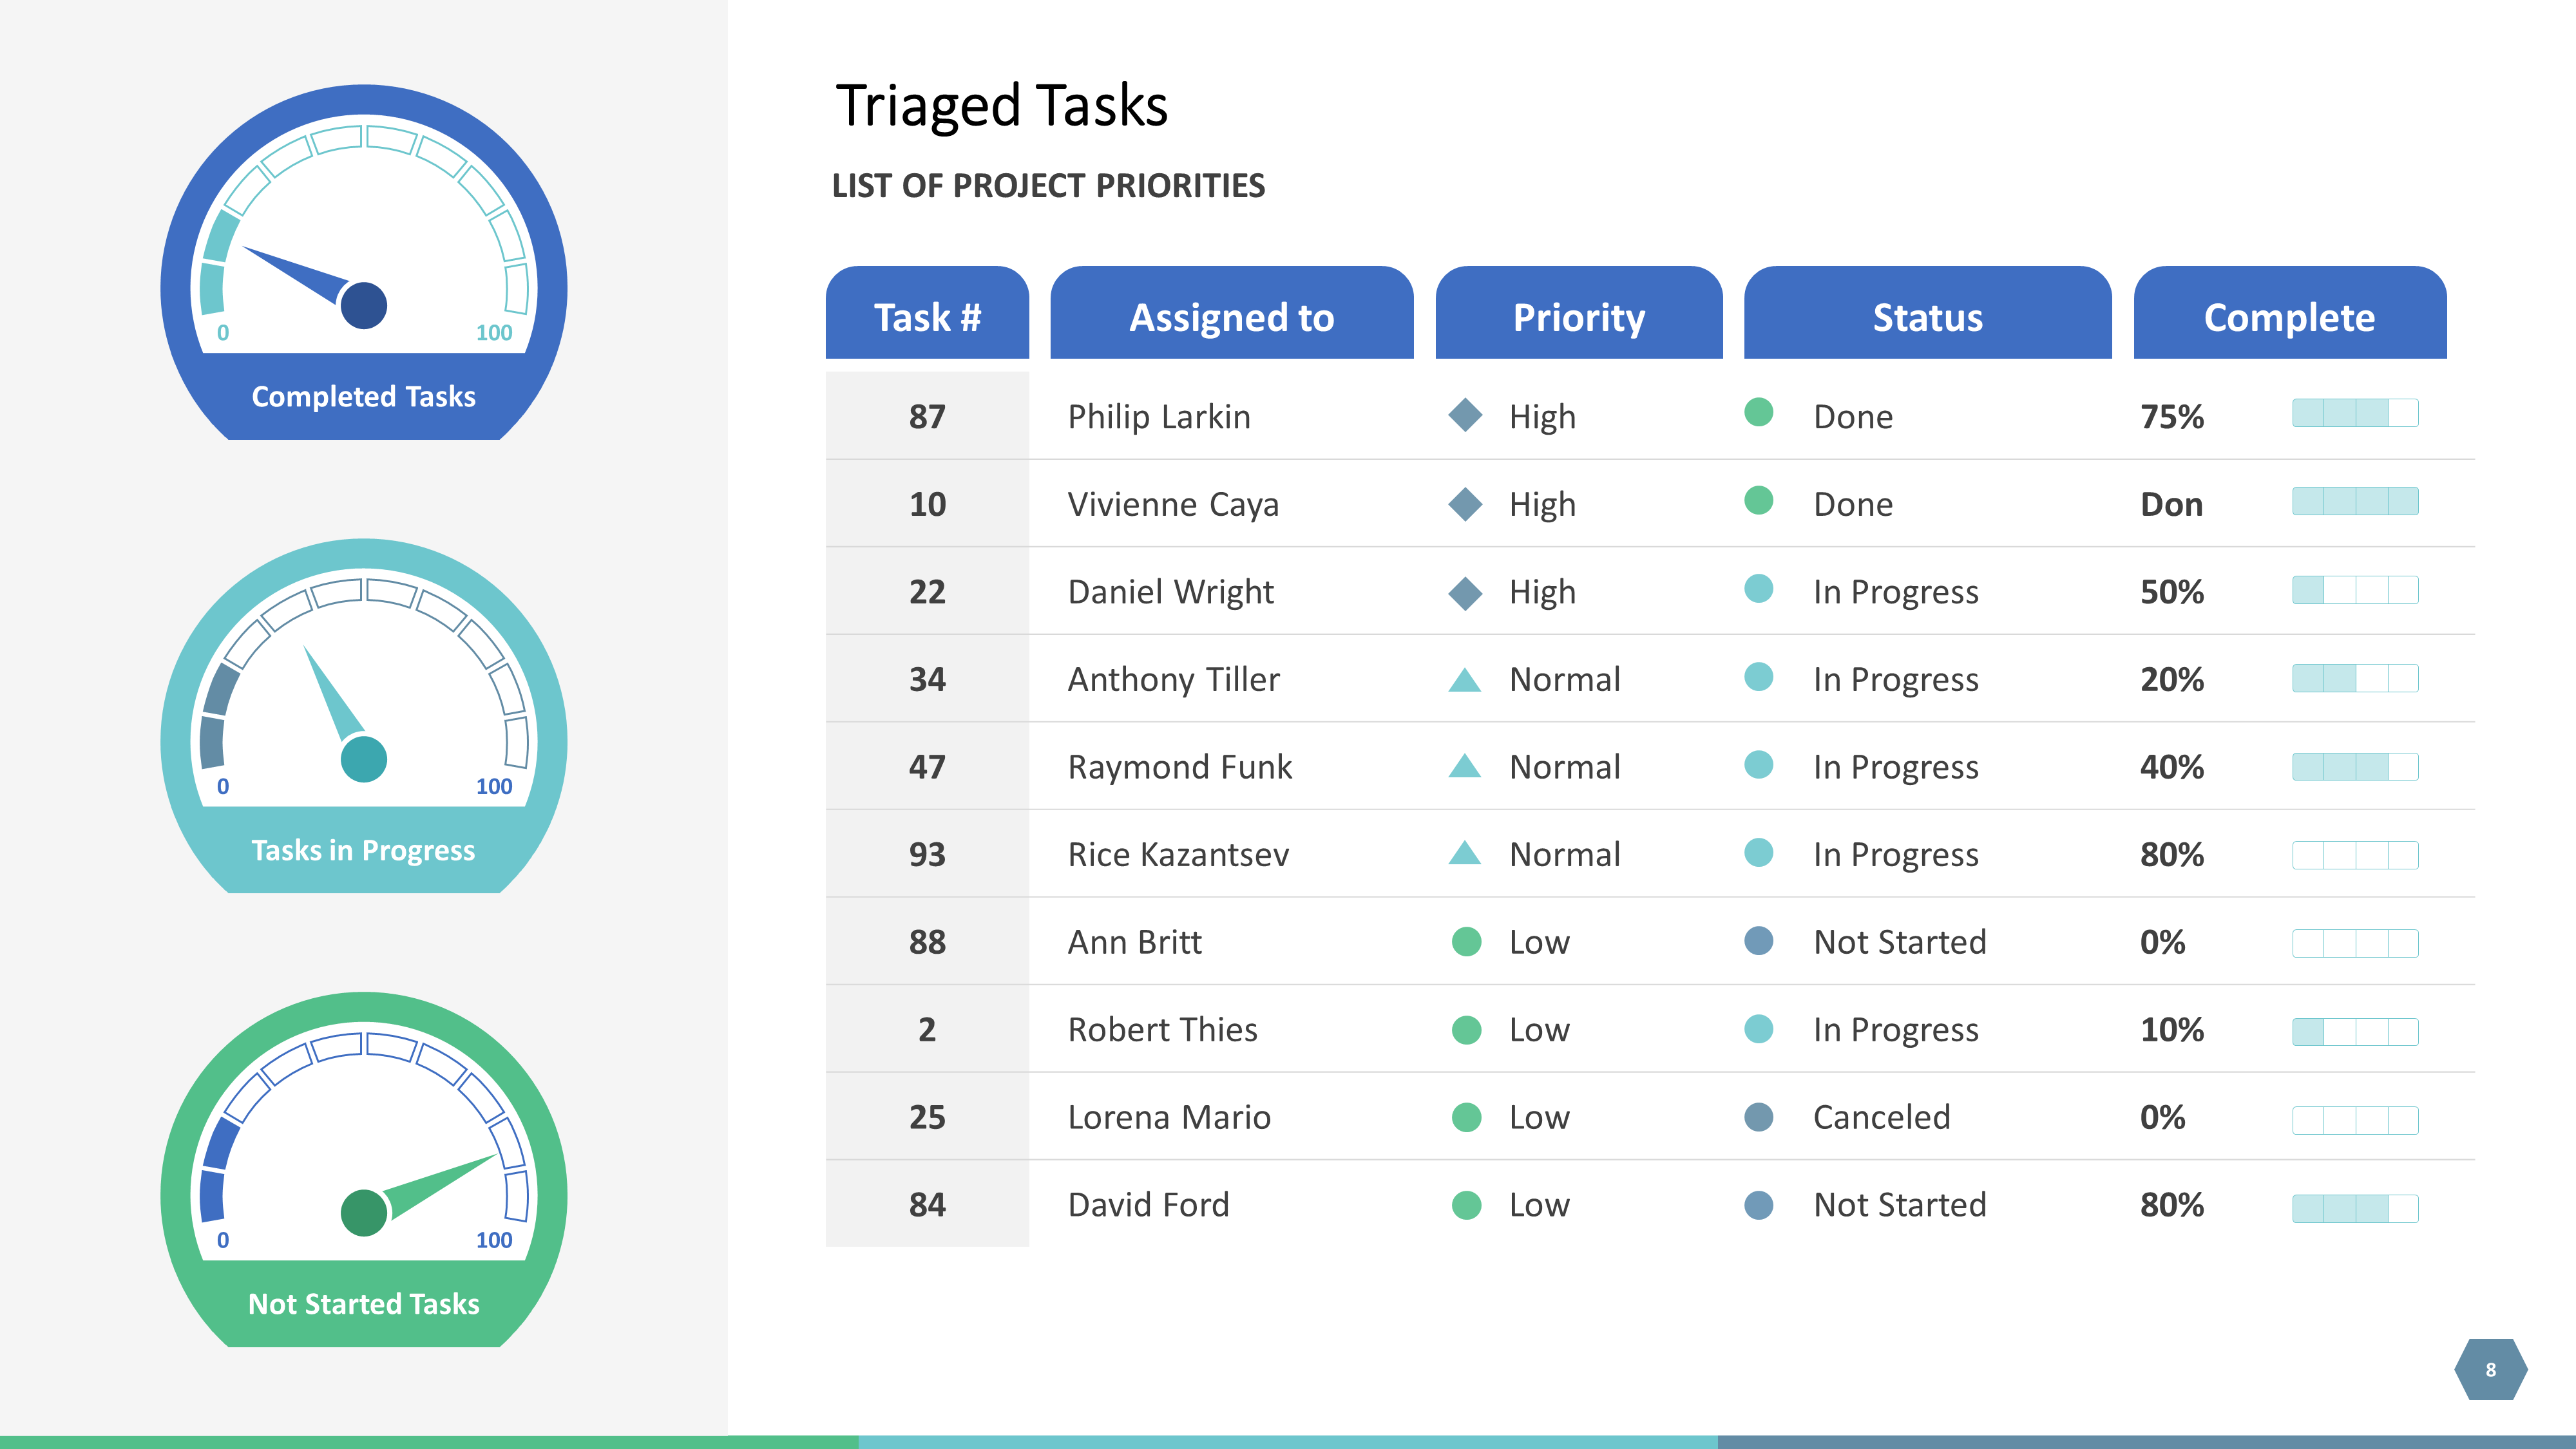2576x1449 pixels.
Task: Click the progress bar in Raymond Funk's row
Action: click(2354, 767)
